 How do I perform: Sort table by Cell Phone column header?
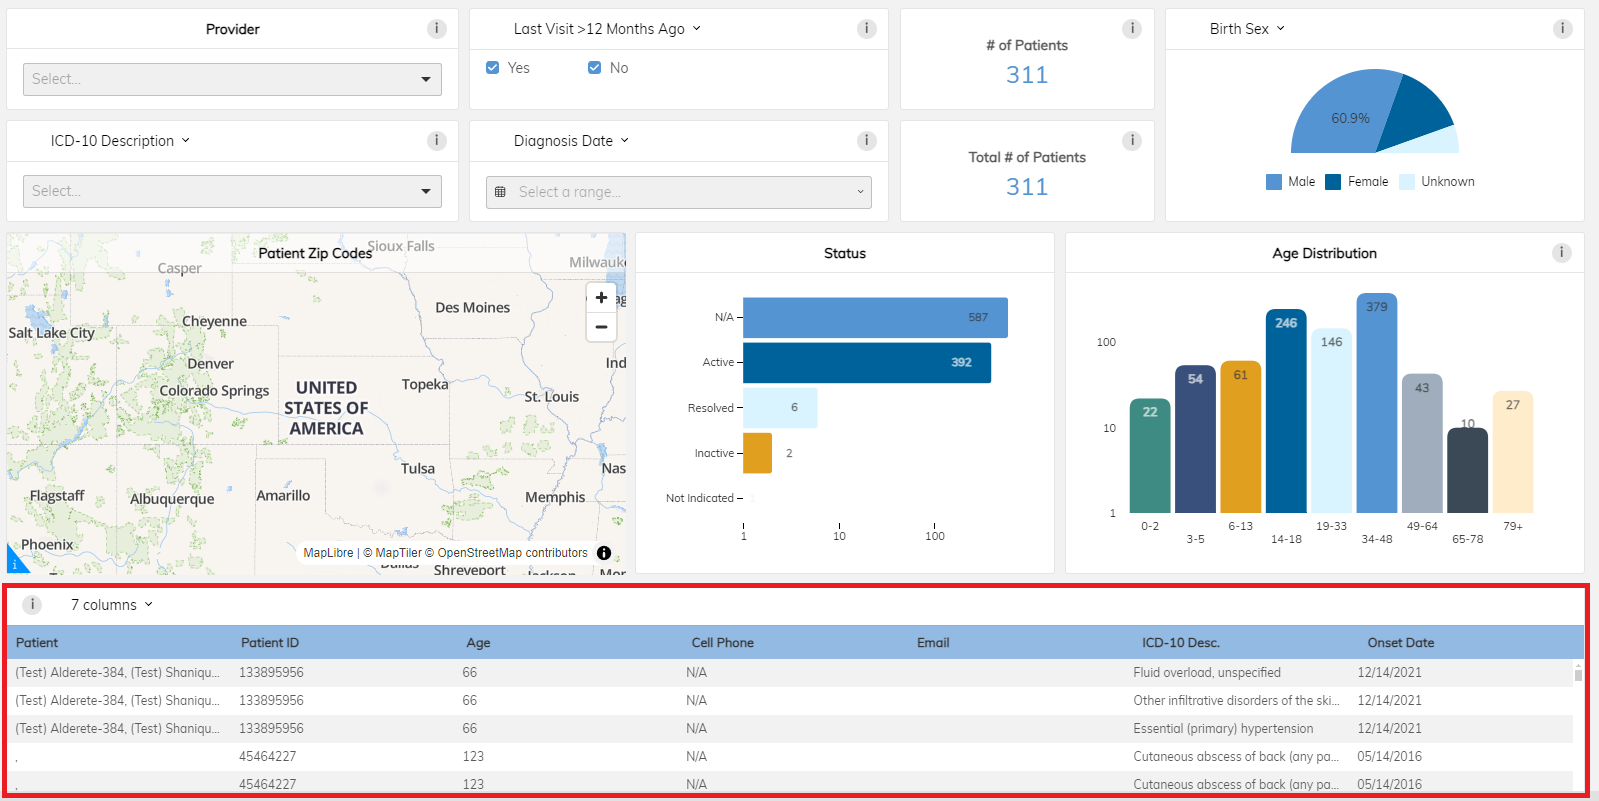coord(722,643)
